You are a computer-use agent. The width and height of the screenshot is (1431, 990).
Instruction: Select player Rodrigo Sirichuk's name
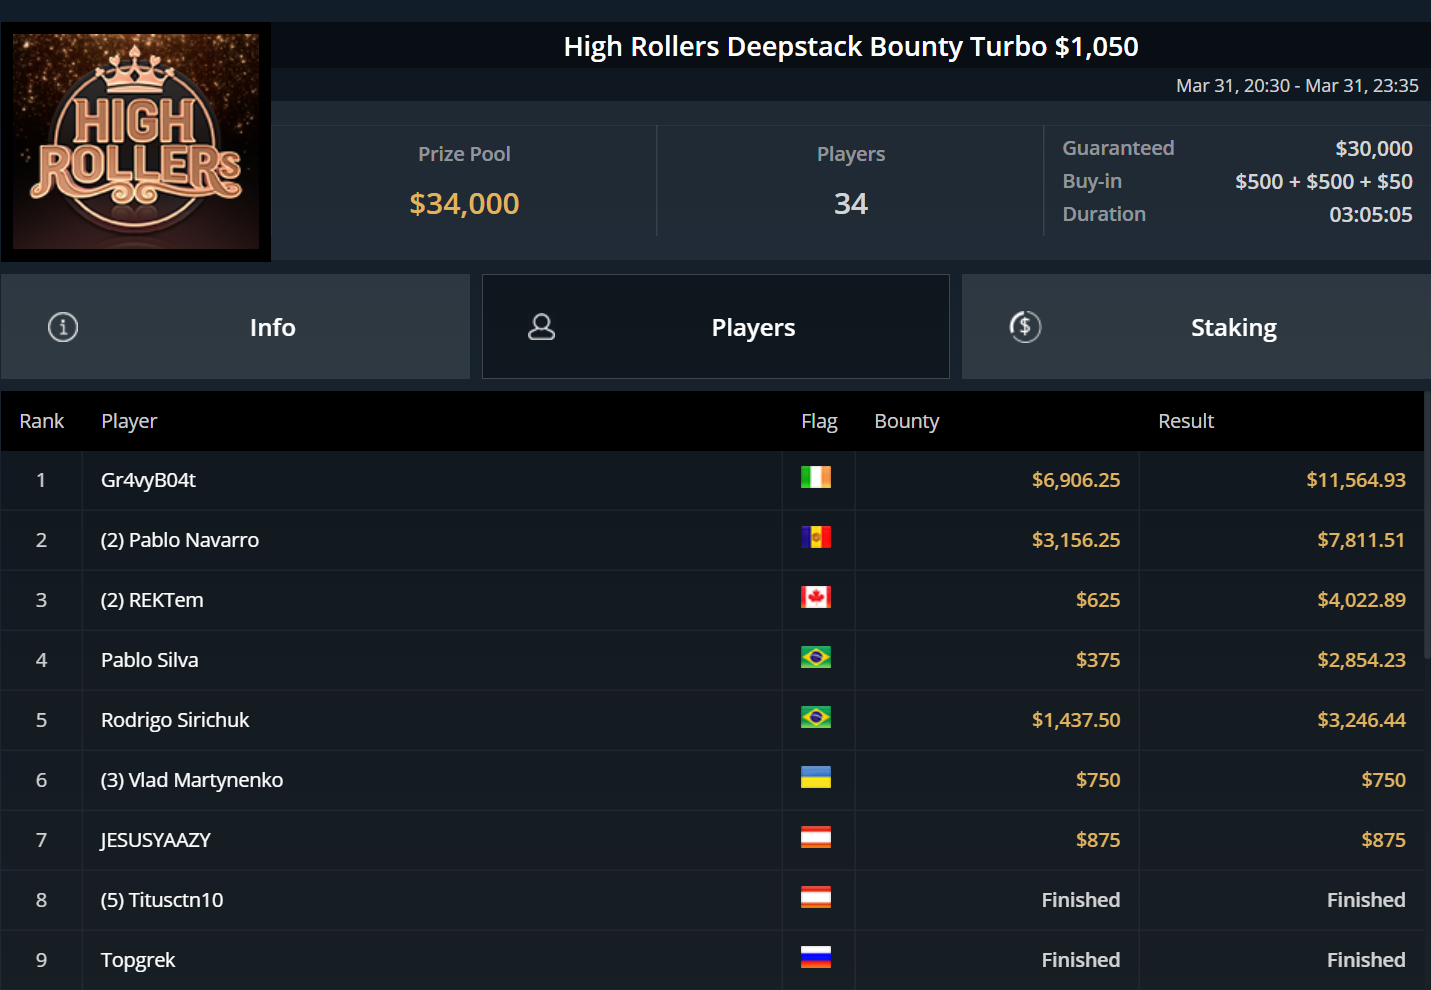tap(175, 720)
